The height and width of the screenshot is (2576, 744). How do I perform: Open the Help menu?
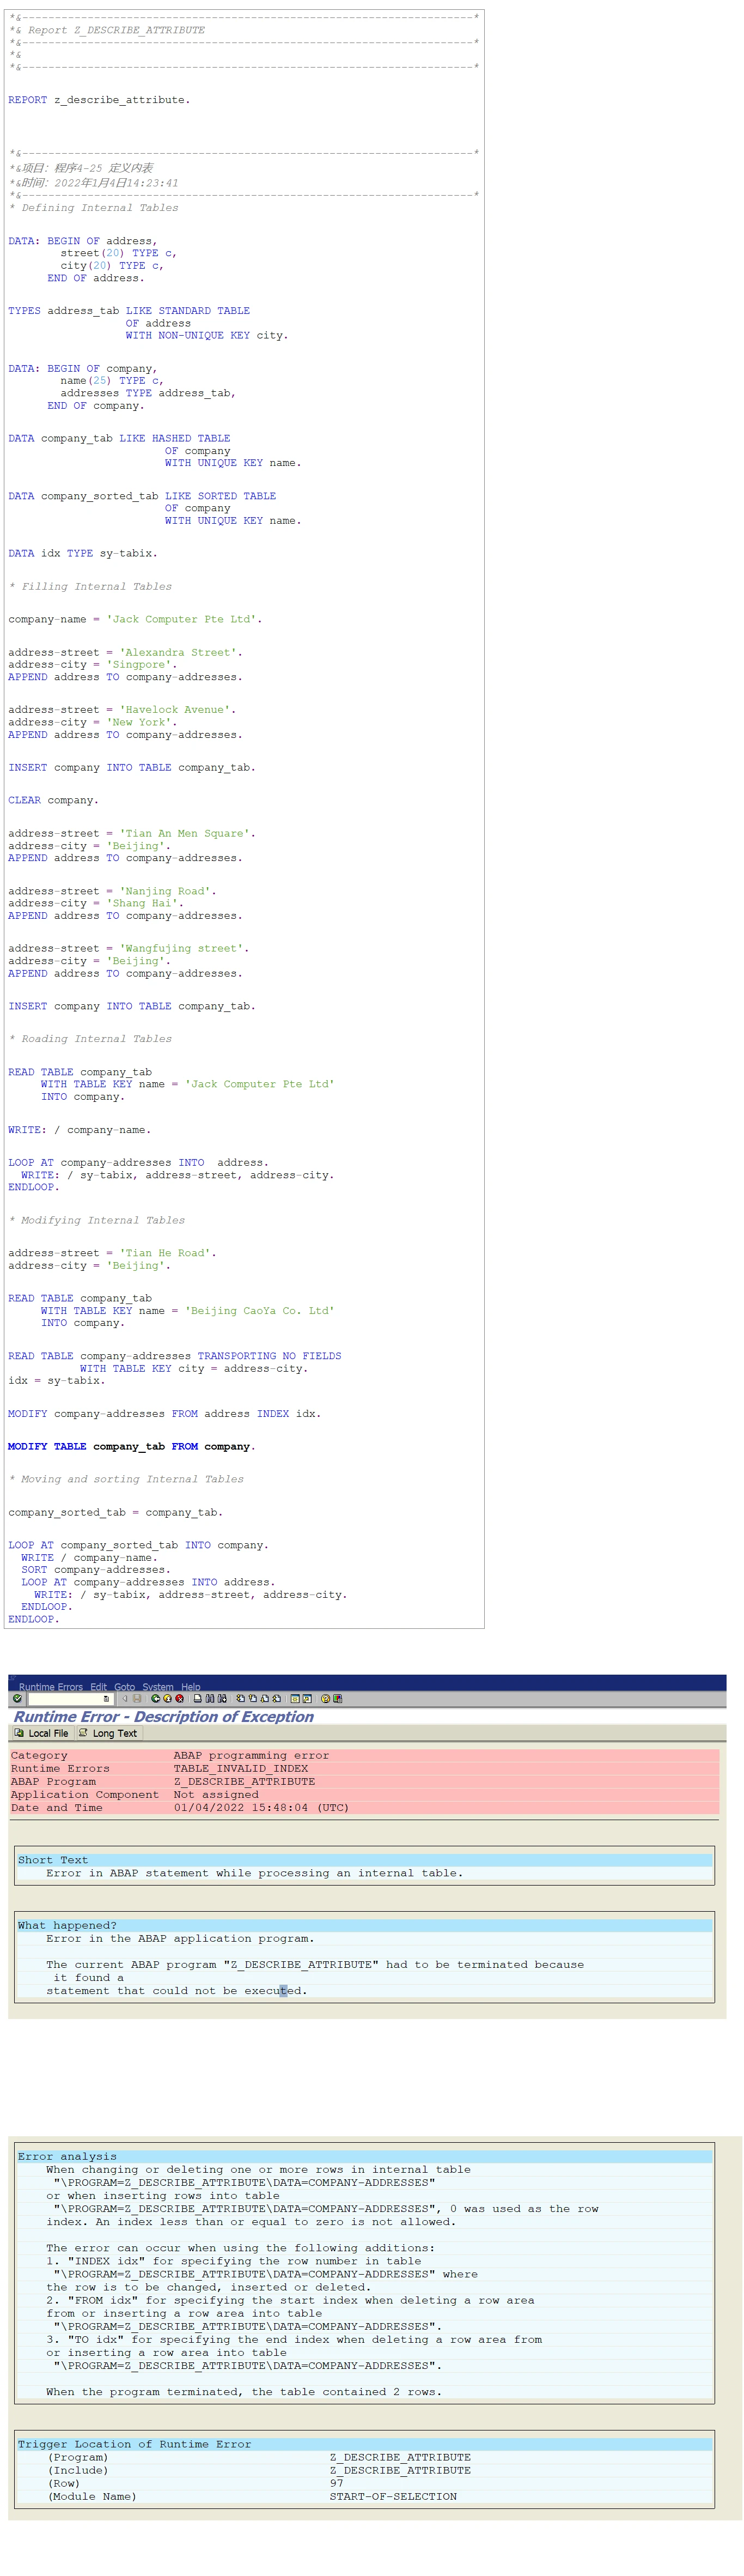click(191, 1687)
